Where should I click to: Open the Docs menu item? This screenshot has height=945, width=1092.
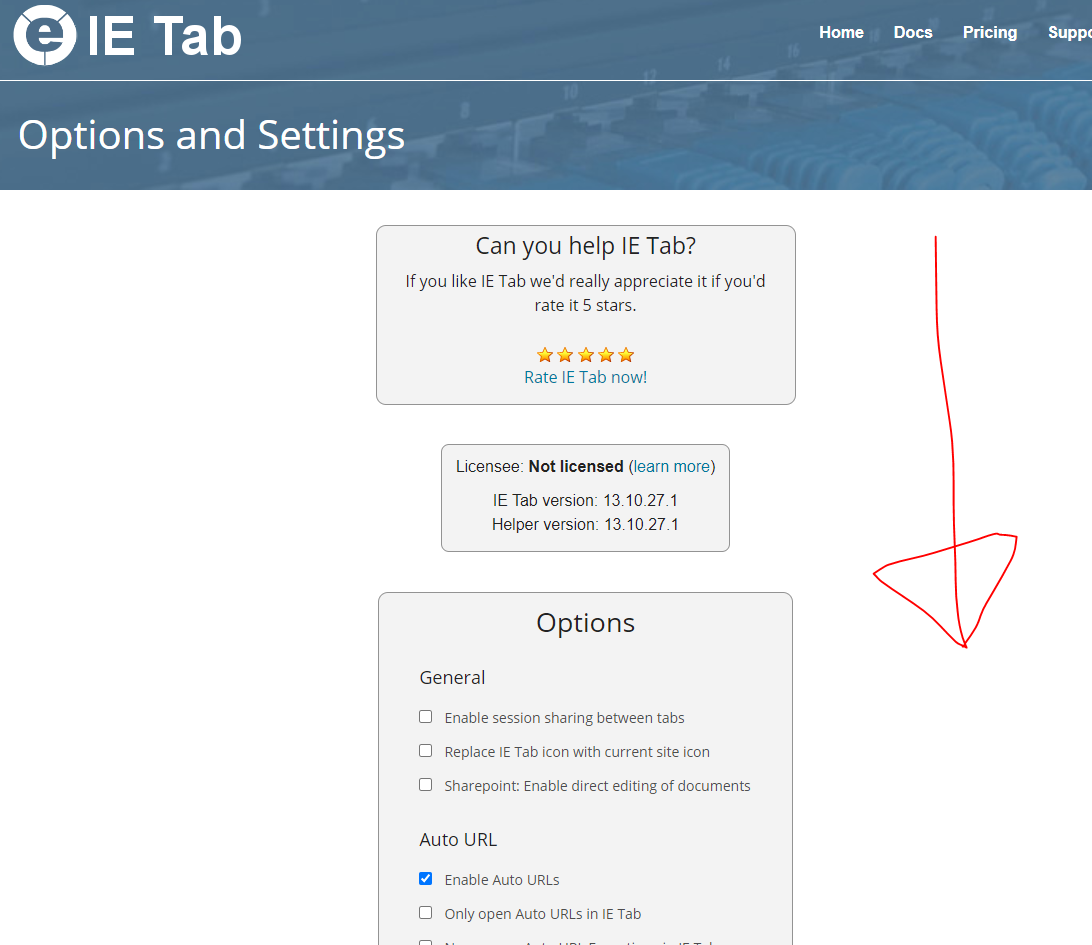pos(912,33)
